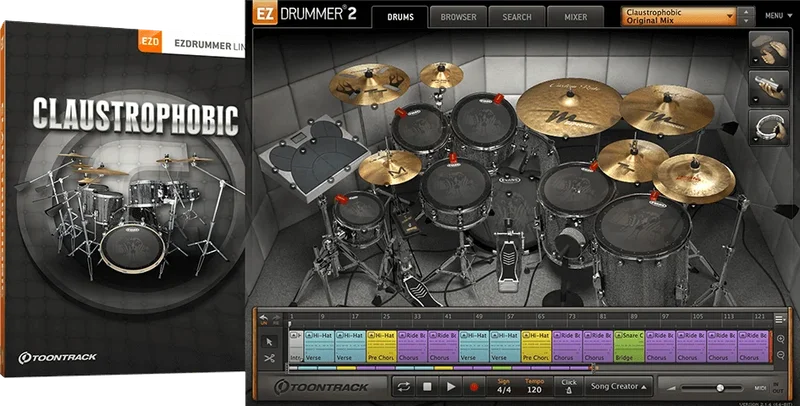Select the green Bridge block in the timeline
Viewport: 800px width, 406px height.
629,346
